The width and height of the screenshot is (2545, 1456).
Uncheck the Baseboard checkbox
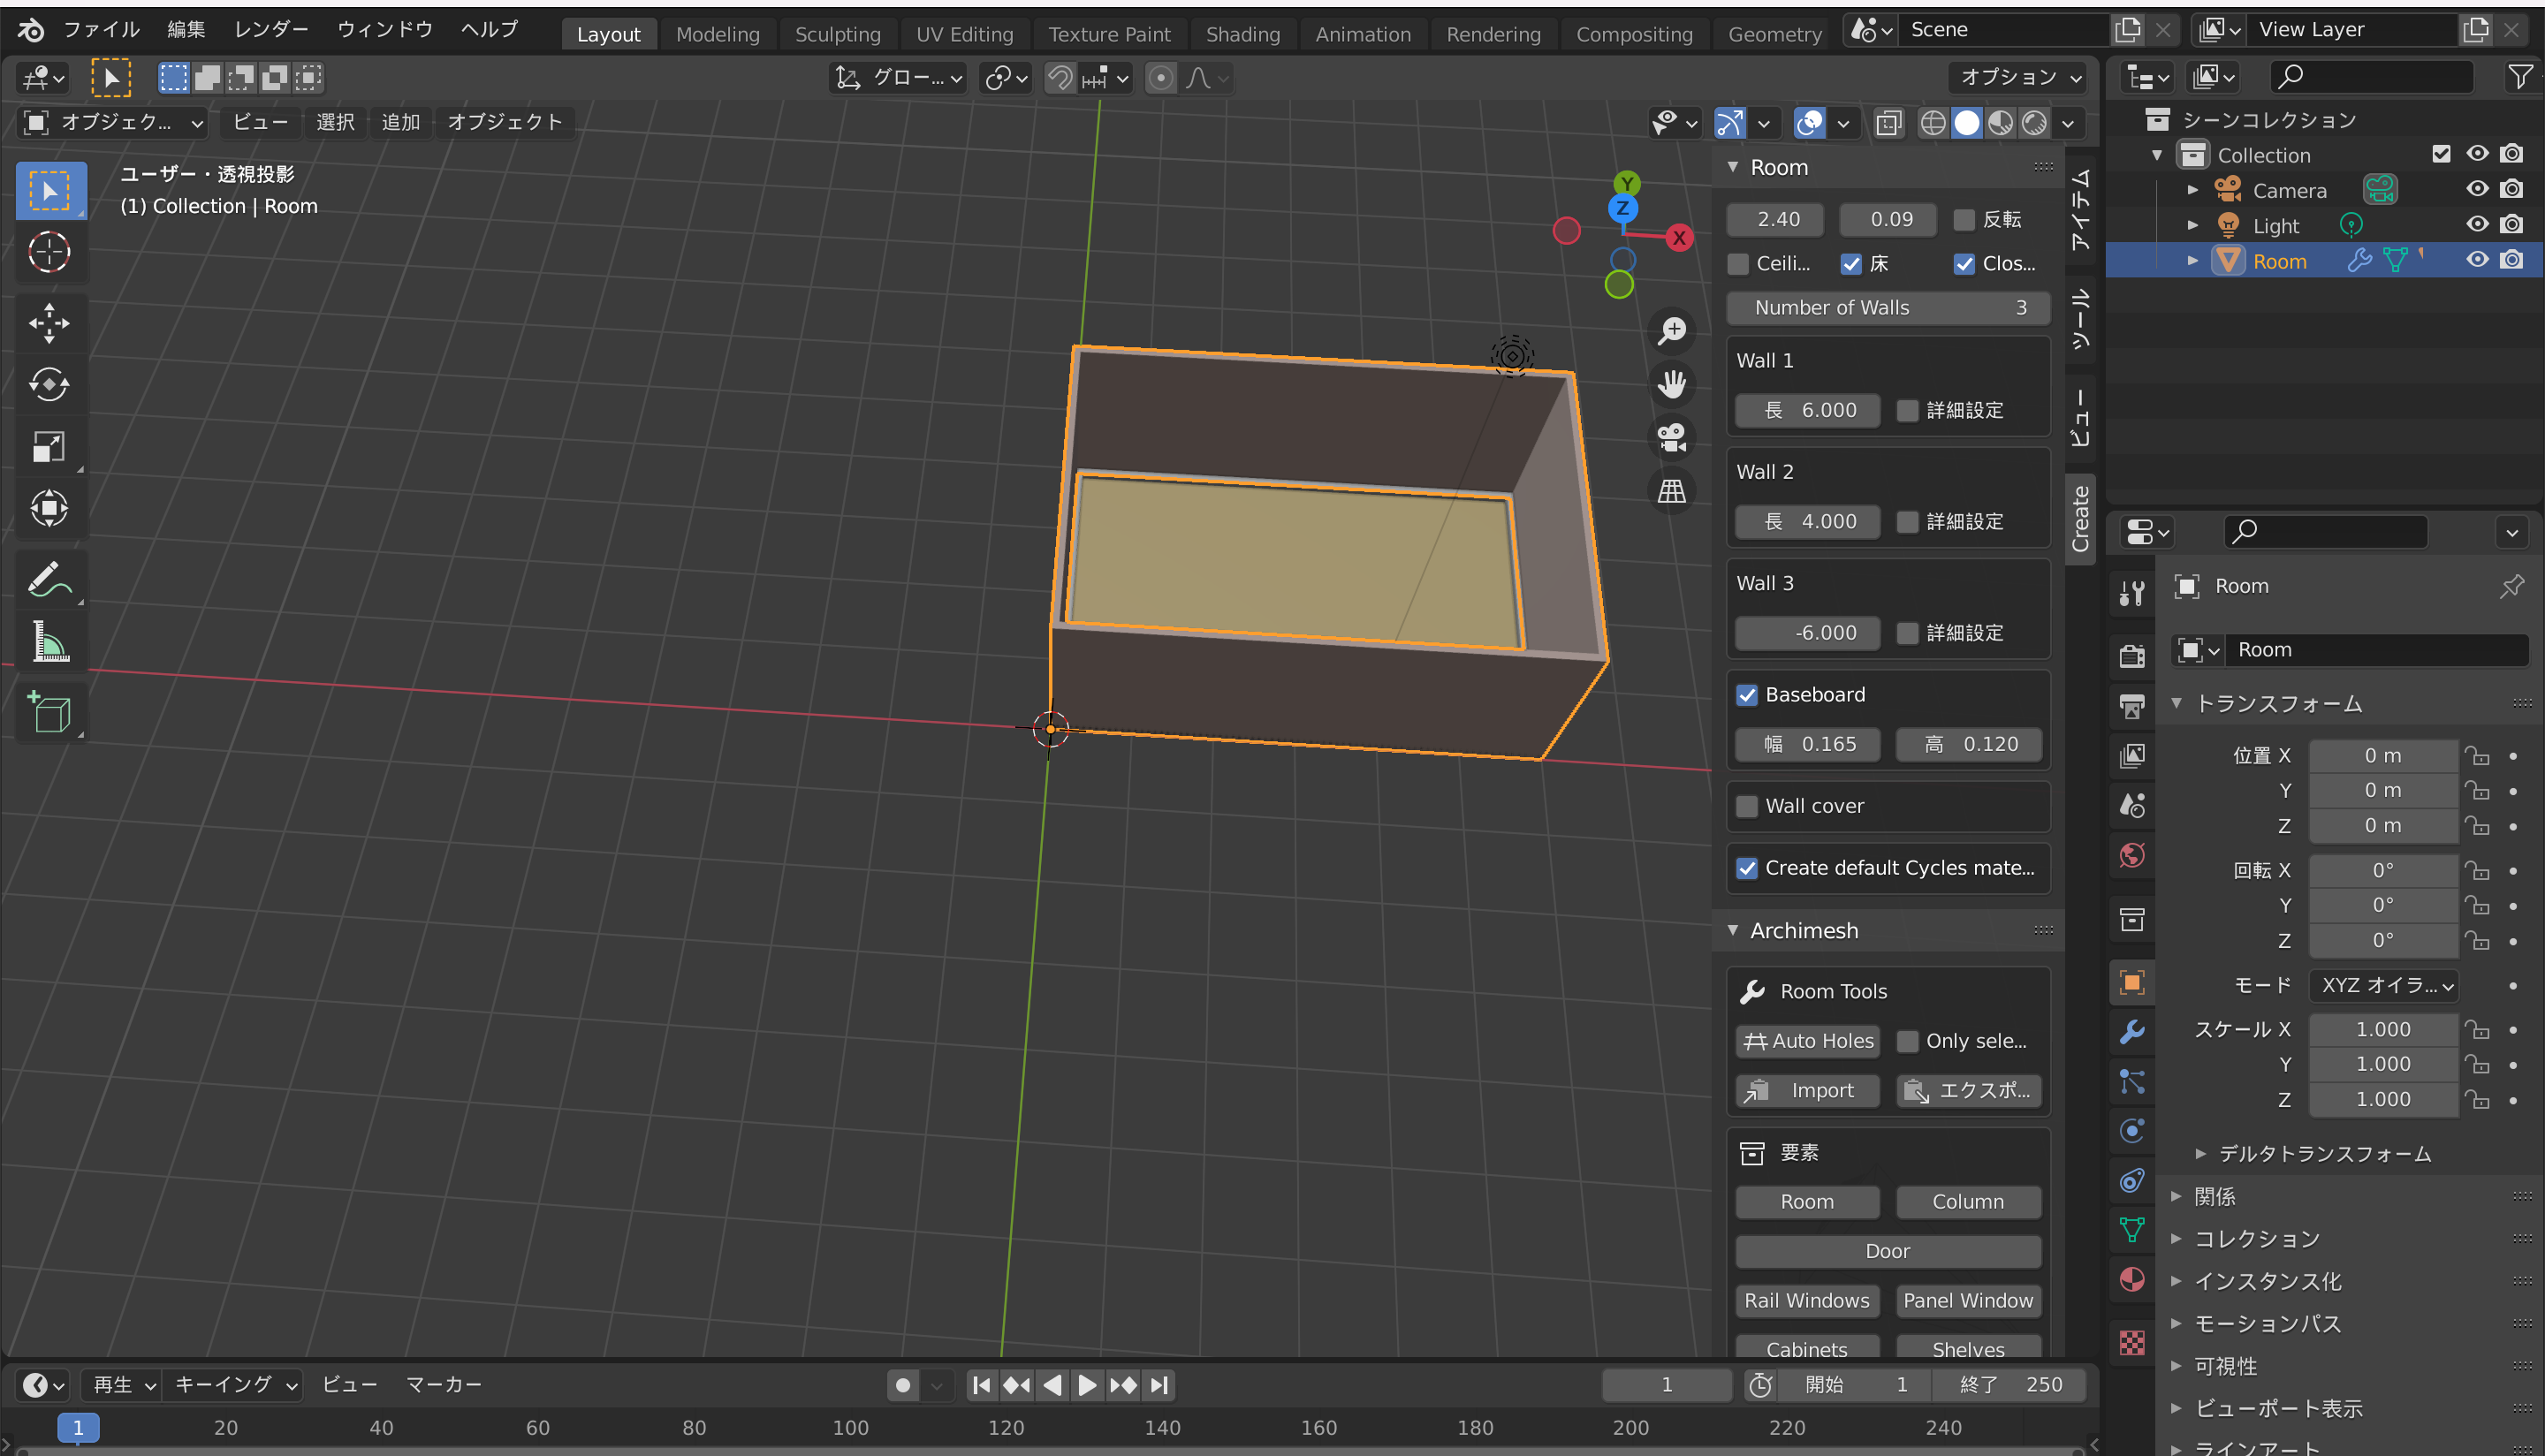[x=1747, y=695]
